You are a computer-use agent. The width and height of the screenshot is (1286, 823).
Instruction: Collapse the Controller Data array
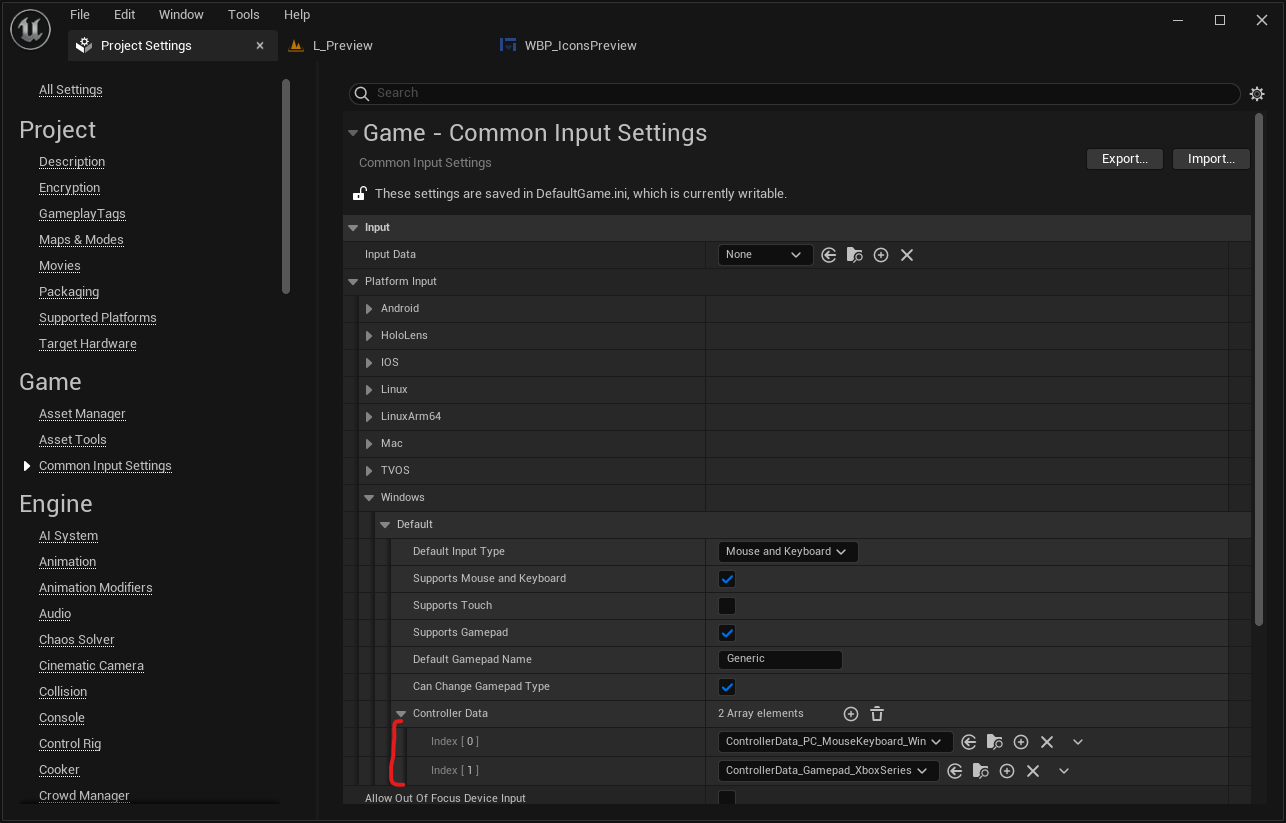click(x=401, y=714)
